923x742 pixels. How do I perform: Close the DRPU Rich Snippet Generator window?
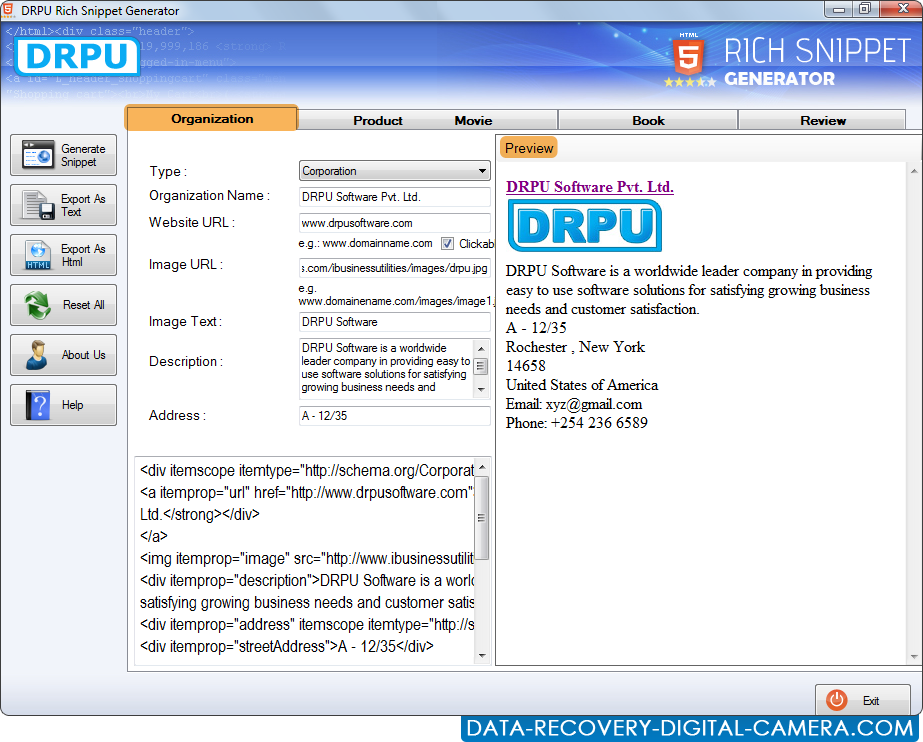902,9
